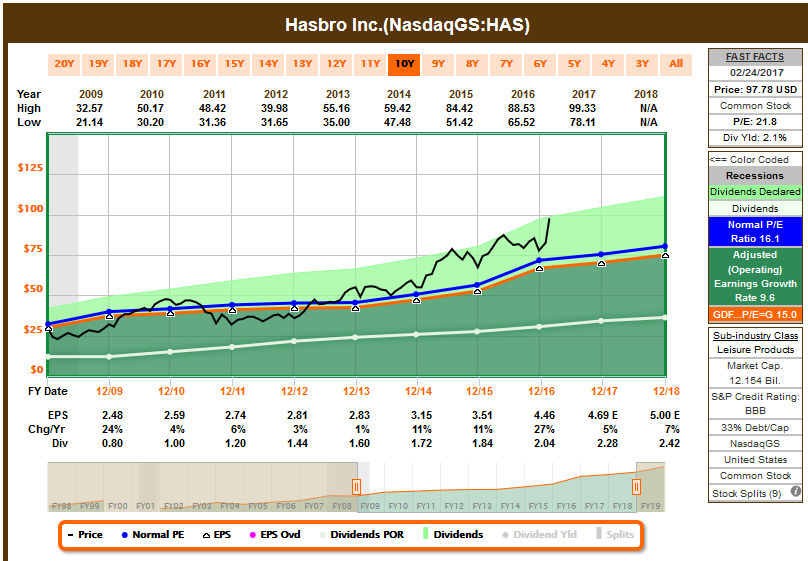Image resolution: width=808 pixels, height=561 pixels.
Task: Click the Sub-industry Class link
Action: coord(755,335)
